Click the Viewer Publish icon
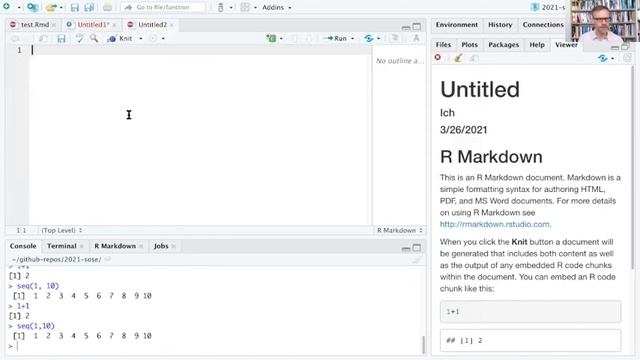The height and width of the screenshot is (360, 640). click(x=602, y=58)
